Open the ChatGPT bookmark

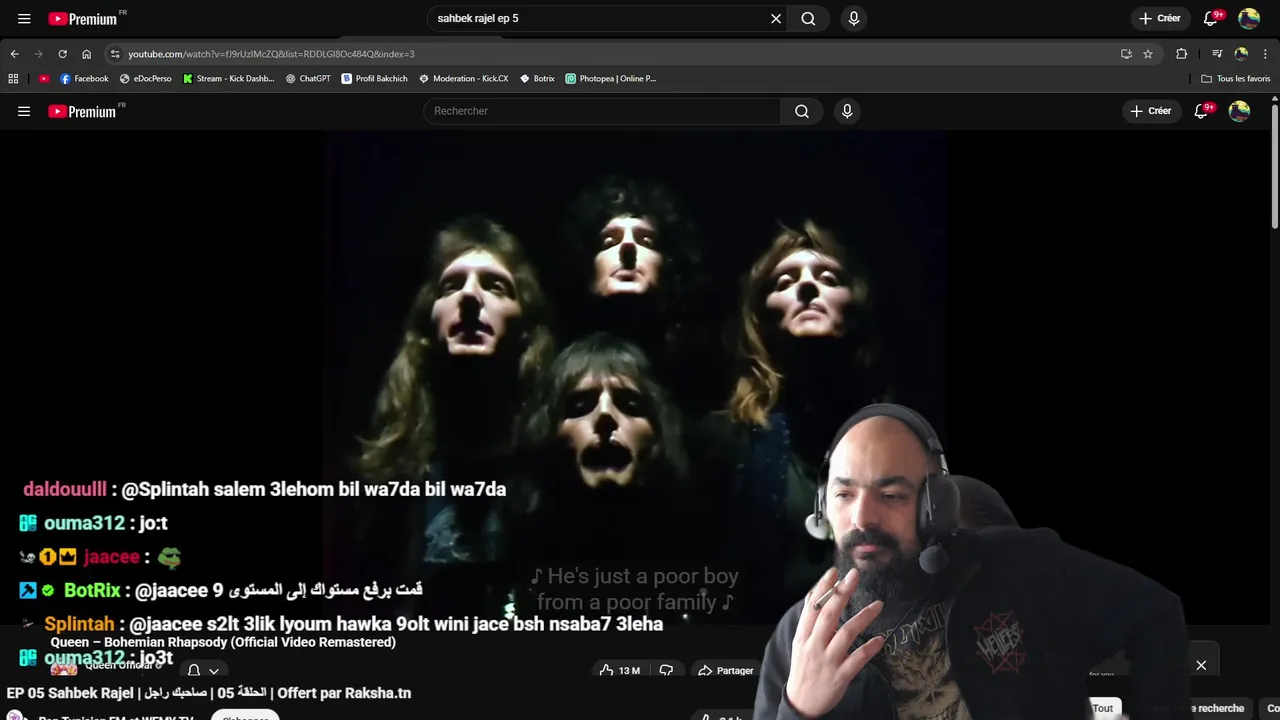tap(308, 78)
